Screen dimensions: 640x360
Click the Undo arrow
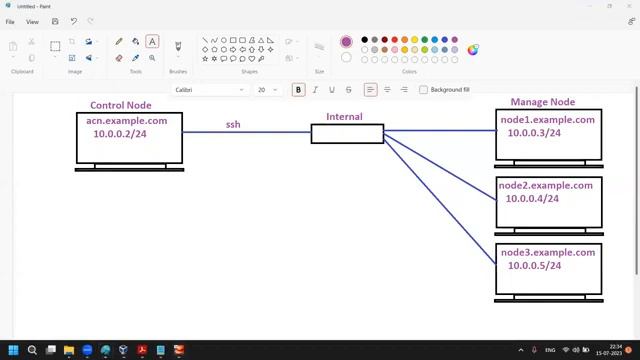73,21
